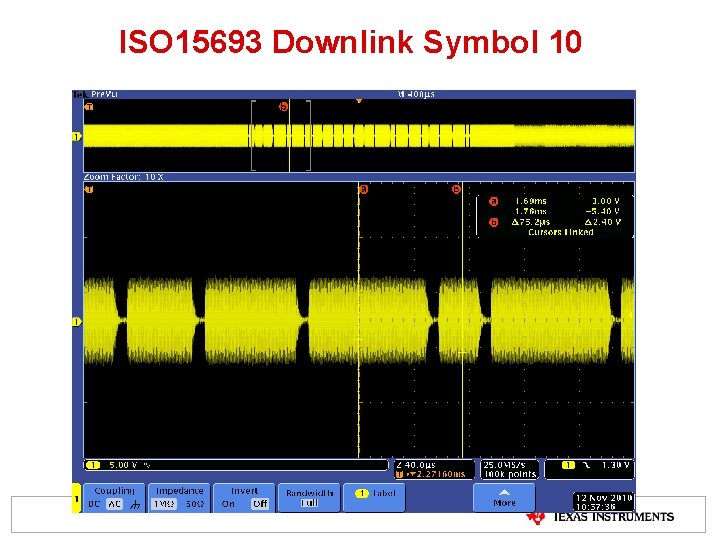Screen dimensions: 720x540
Task: Open the channel 1 Label button
Action: [374, 497]
